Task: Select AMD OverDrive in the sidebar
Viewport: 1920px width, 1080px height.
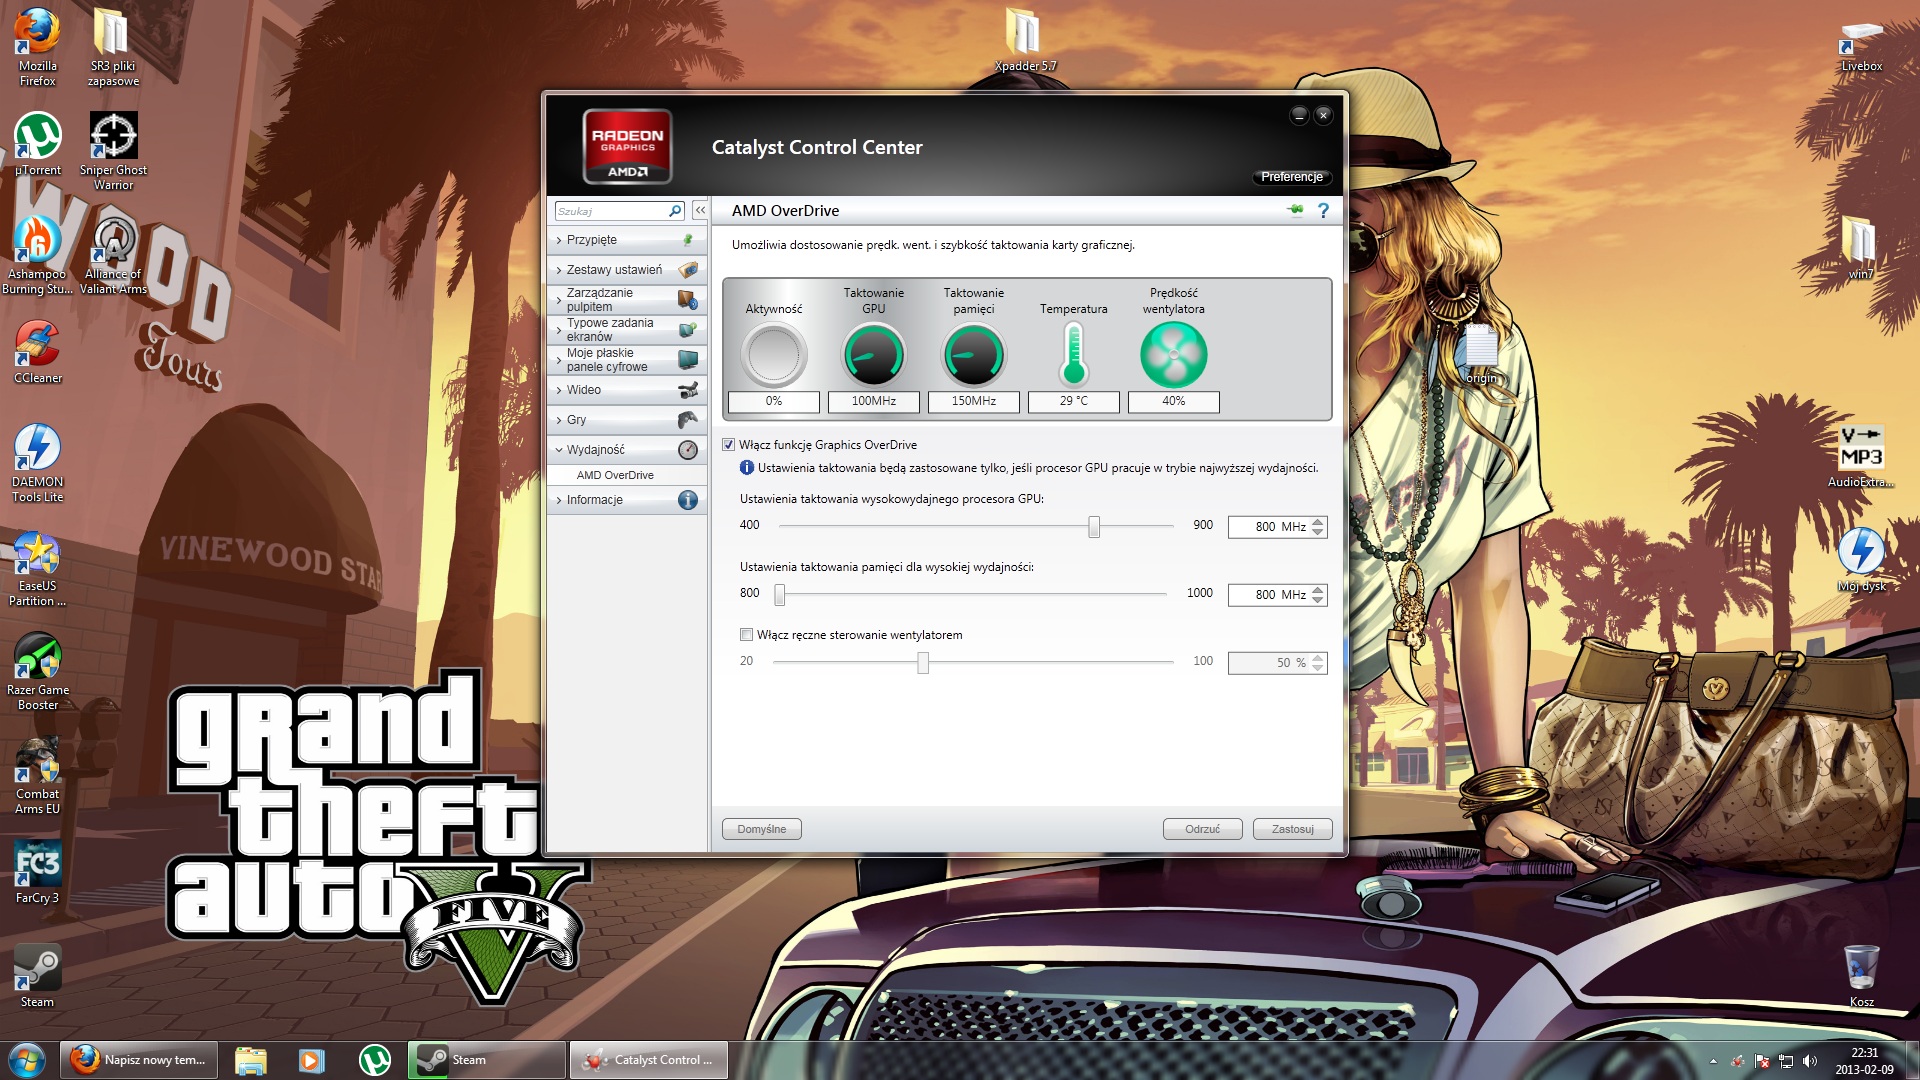Action: pos(615,475)
